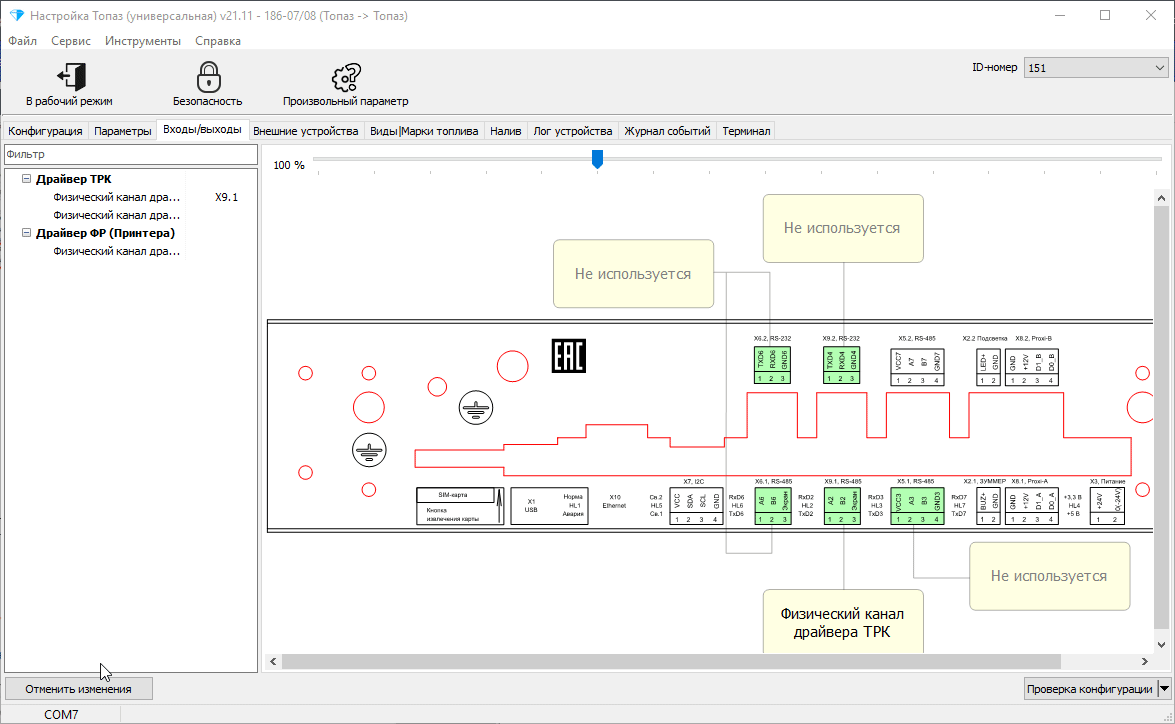Select X2.1 ЗУММЕР connector block

click(x=988, y=507)
